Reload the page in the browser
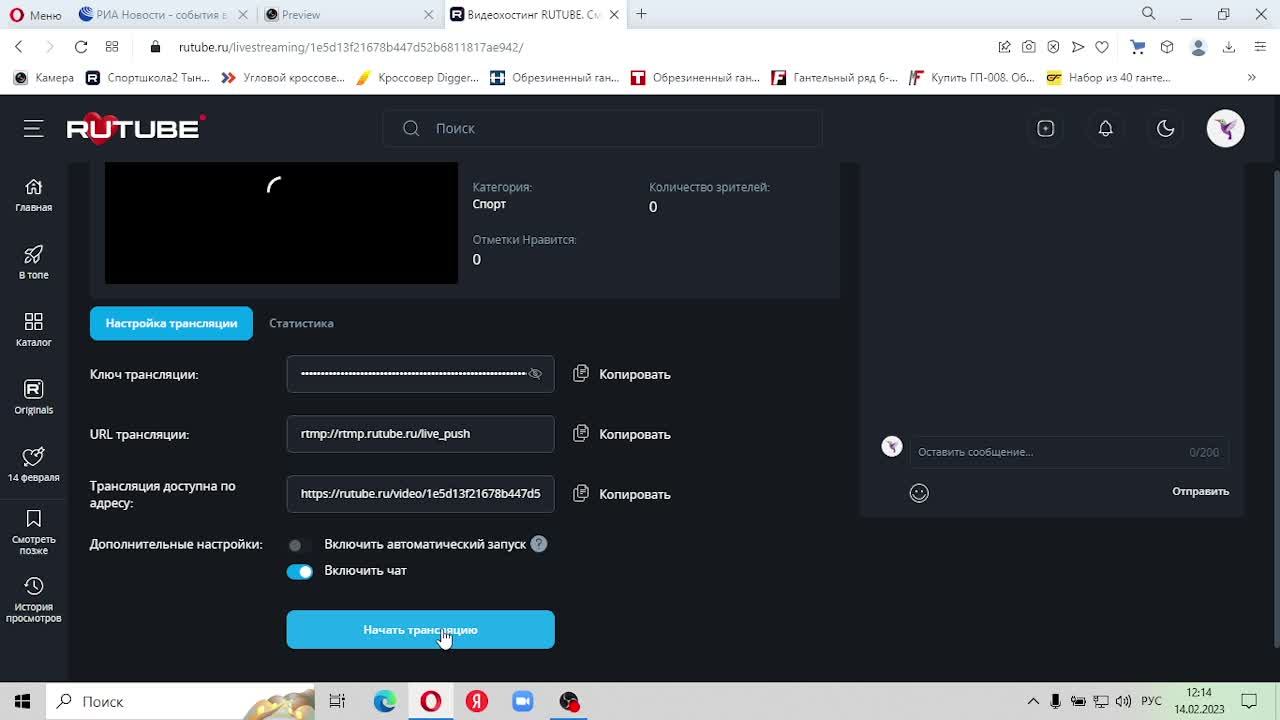Image resolution: width=1280 pixels, height=720 pixels. pyautogui.click(x=81, y=47)
